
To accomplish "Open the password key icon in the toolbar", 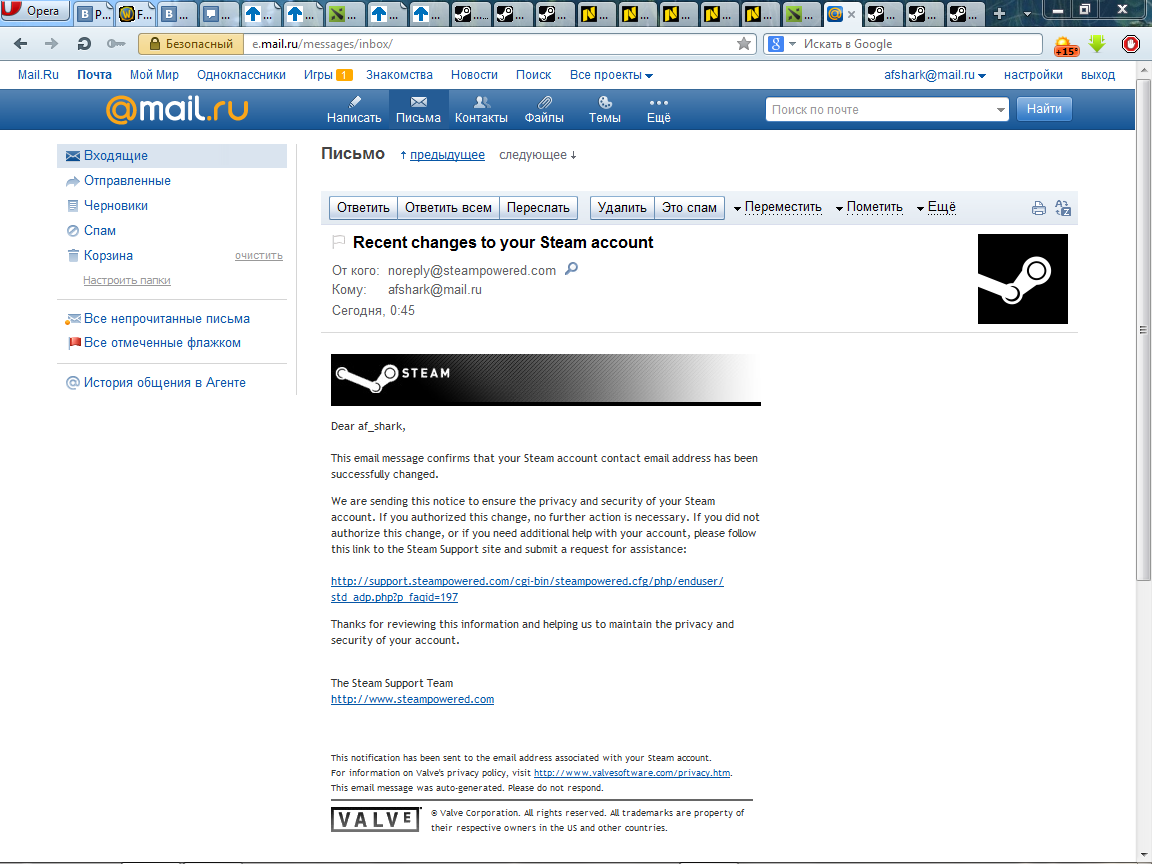I will (116, 44).
